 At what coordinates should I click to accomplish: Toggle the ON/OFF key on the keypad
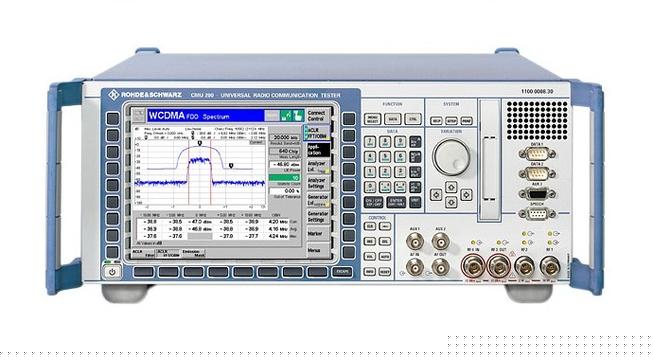click(x=373, y=202)
